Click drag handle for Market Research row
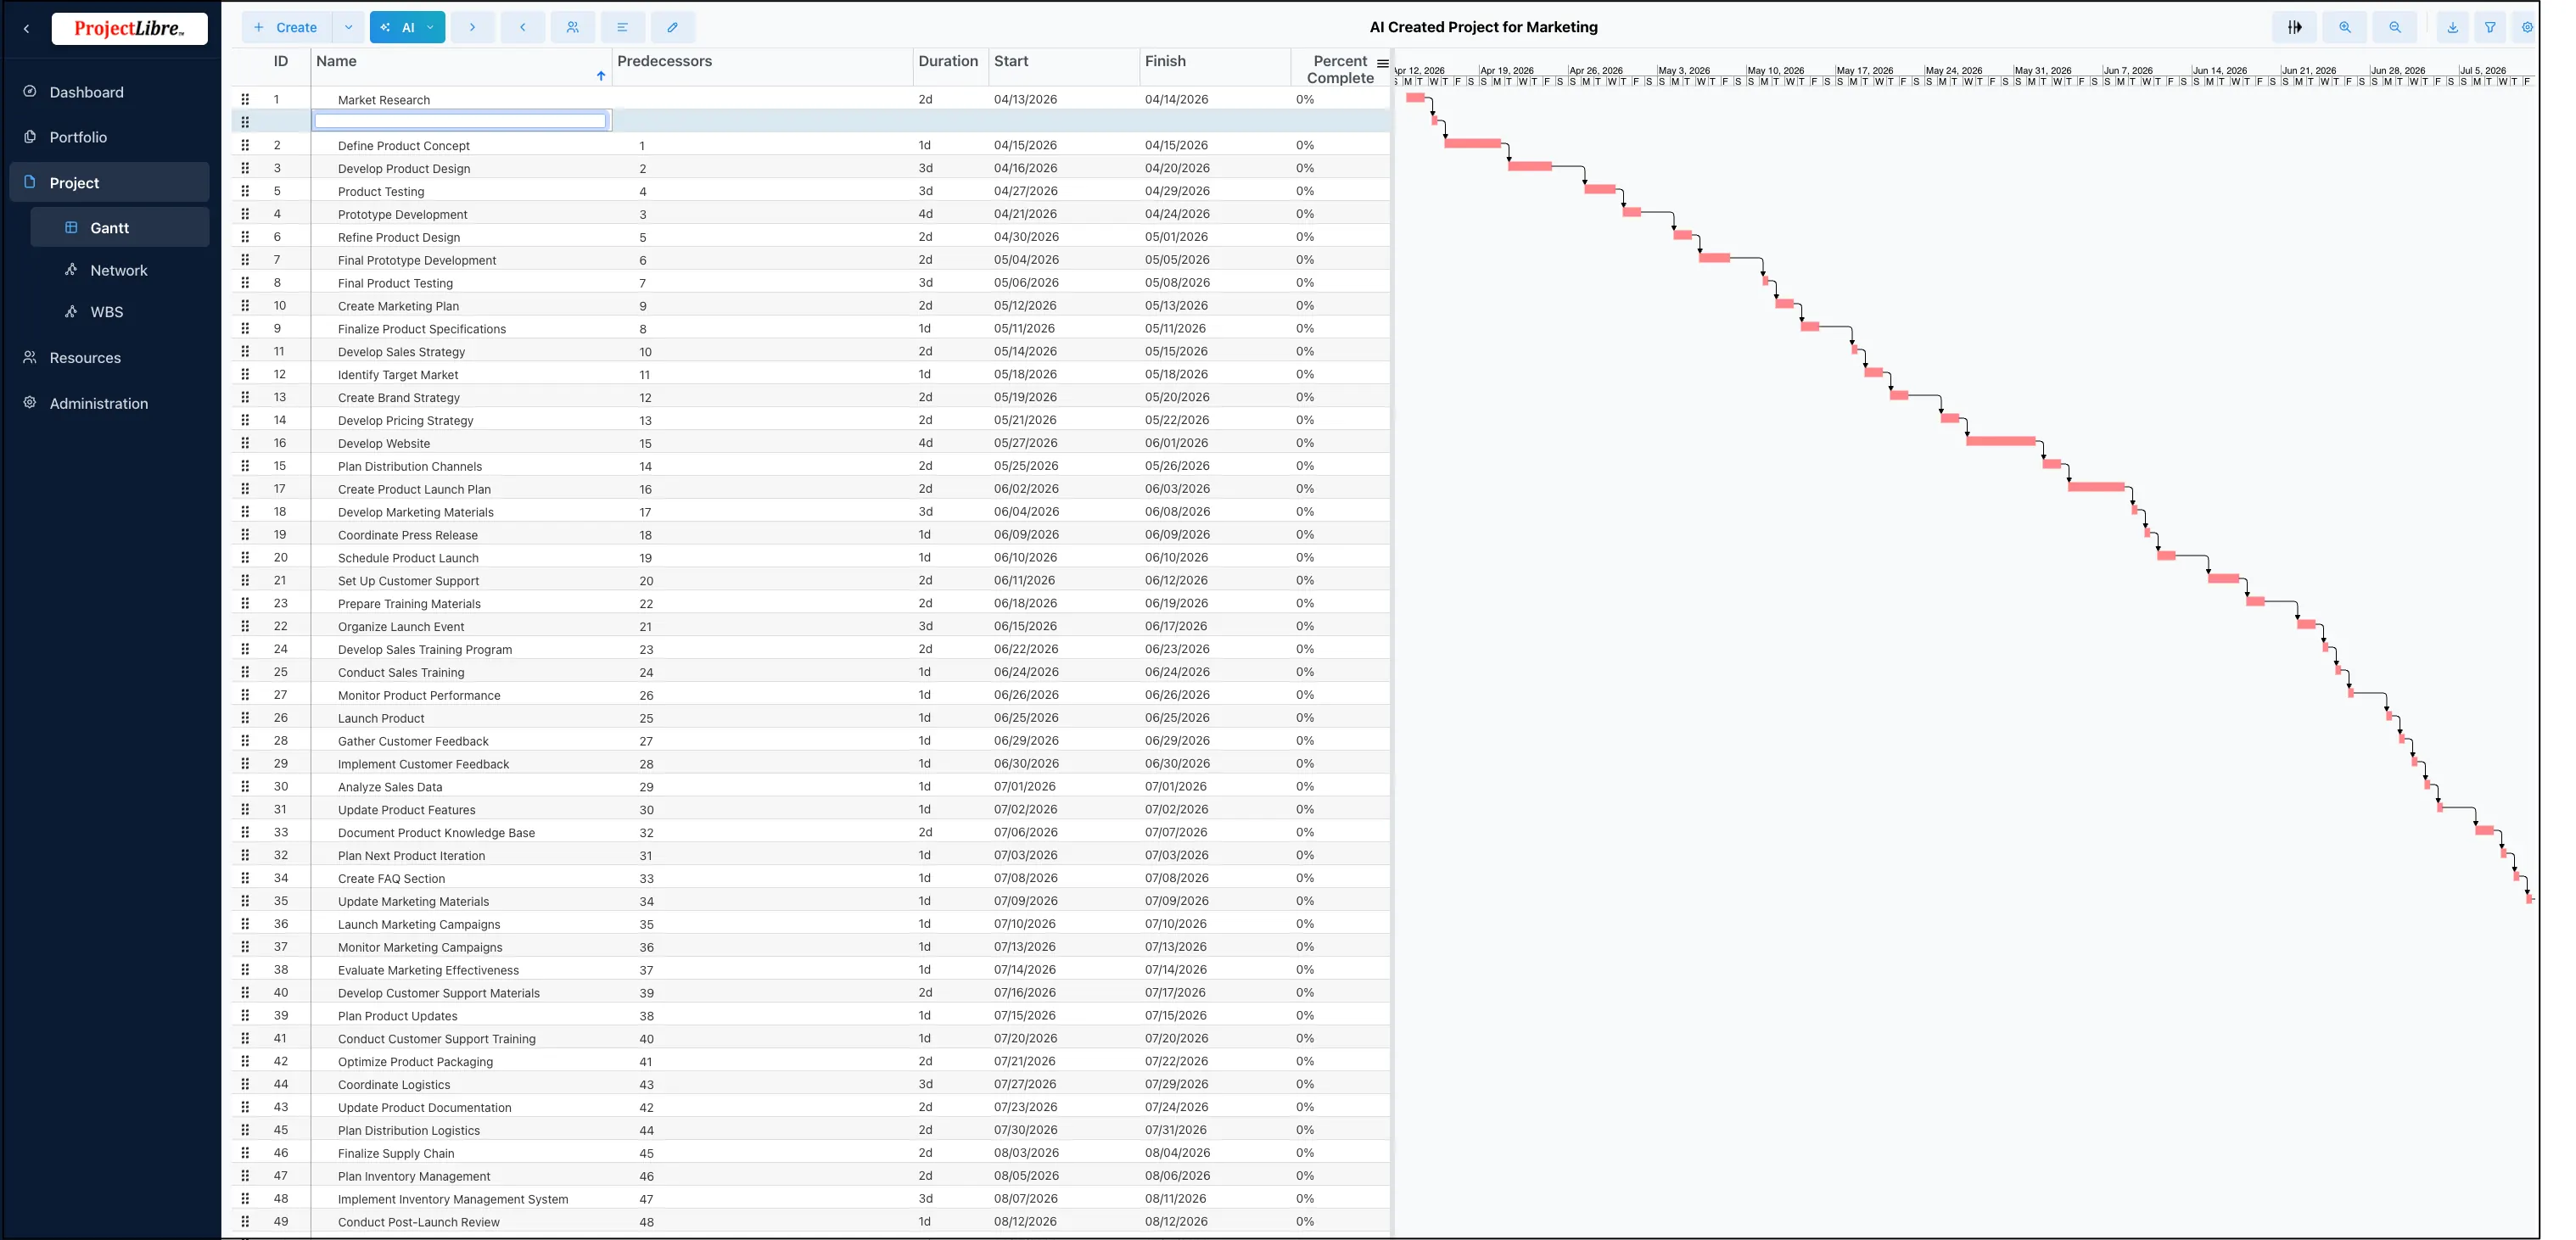Screen dimensions: 2576x1240 click(245, 99)
